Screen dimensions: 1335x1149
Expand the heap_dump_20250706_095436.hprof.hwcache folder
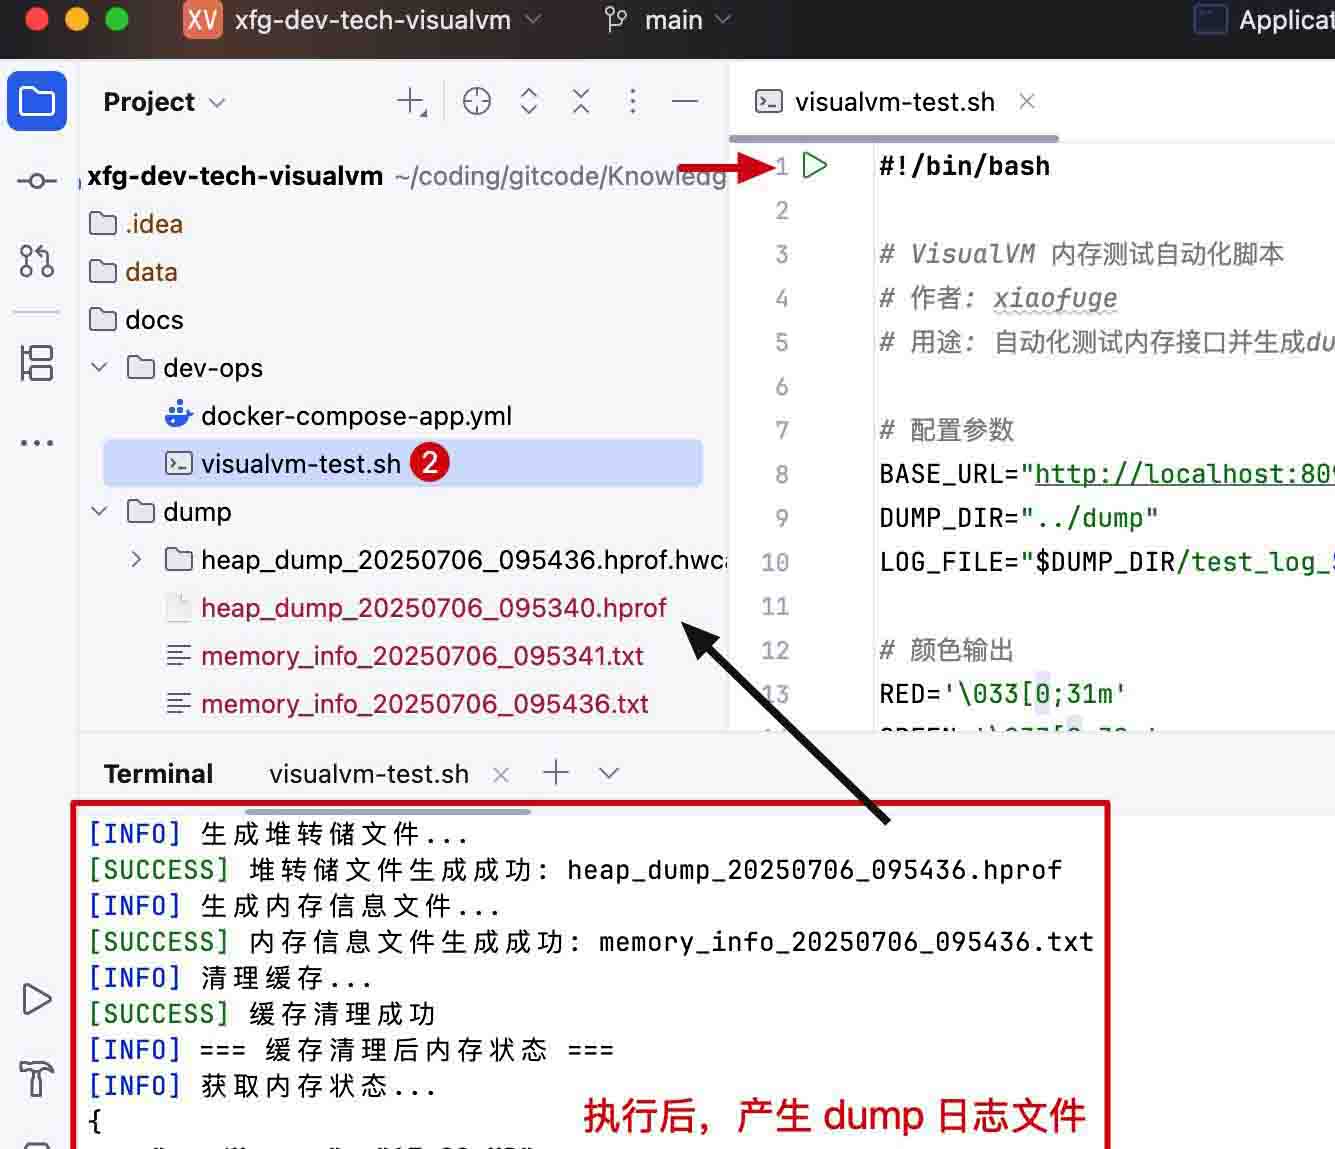point(136,560)
